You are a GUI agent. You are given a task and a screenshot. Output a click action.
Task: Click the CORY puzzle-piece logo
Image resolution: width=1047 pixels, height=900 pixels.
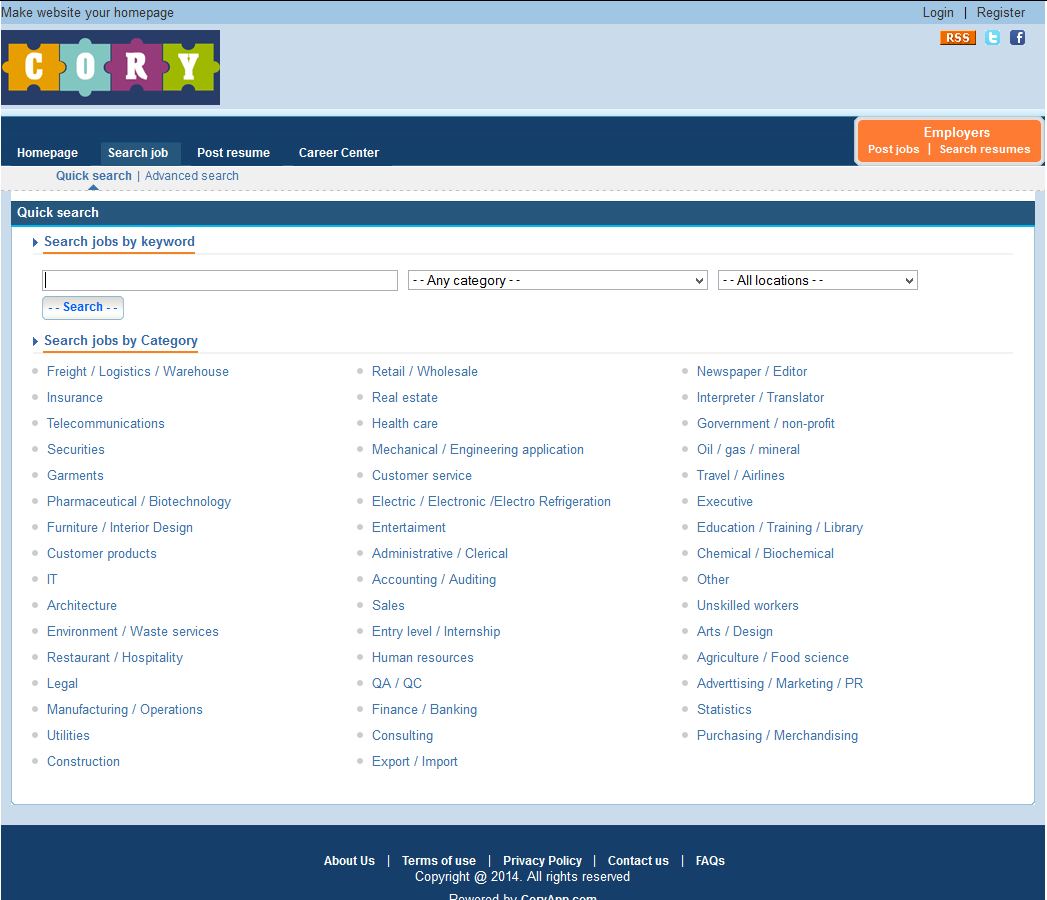pyautogui.click(x=110, y=67)
